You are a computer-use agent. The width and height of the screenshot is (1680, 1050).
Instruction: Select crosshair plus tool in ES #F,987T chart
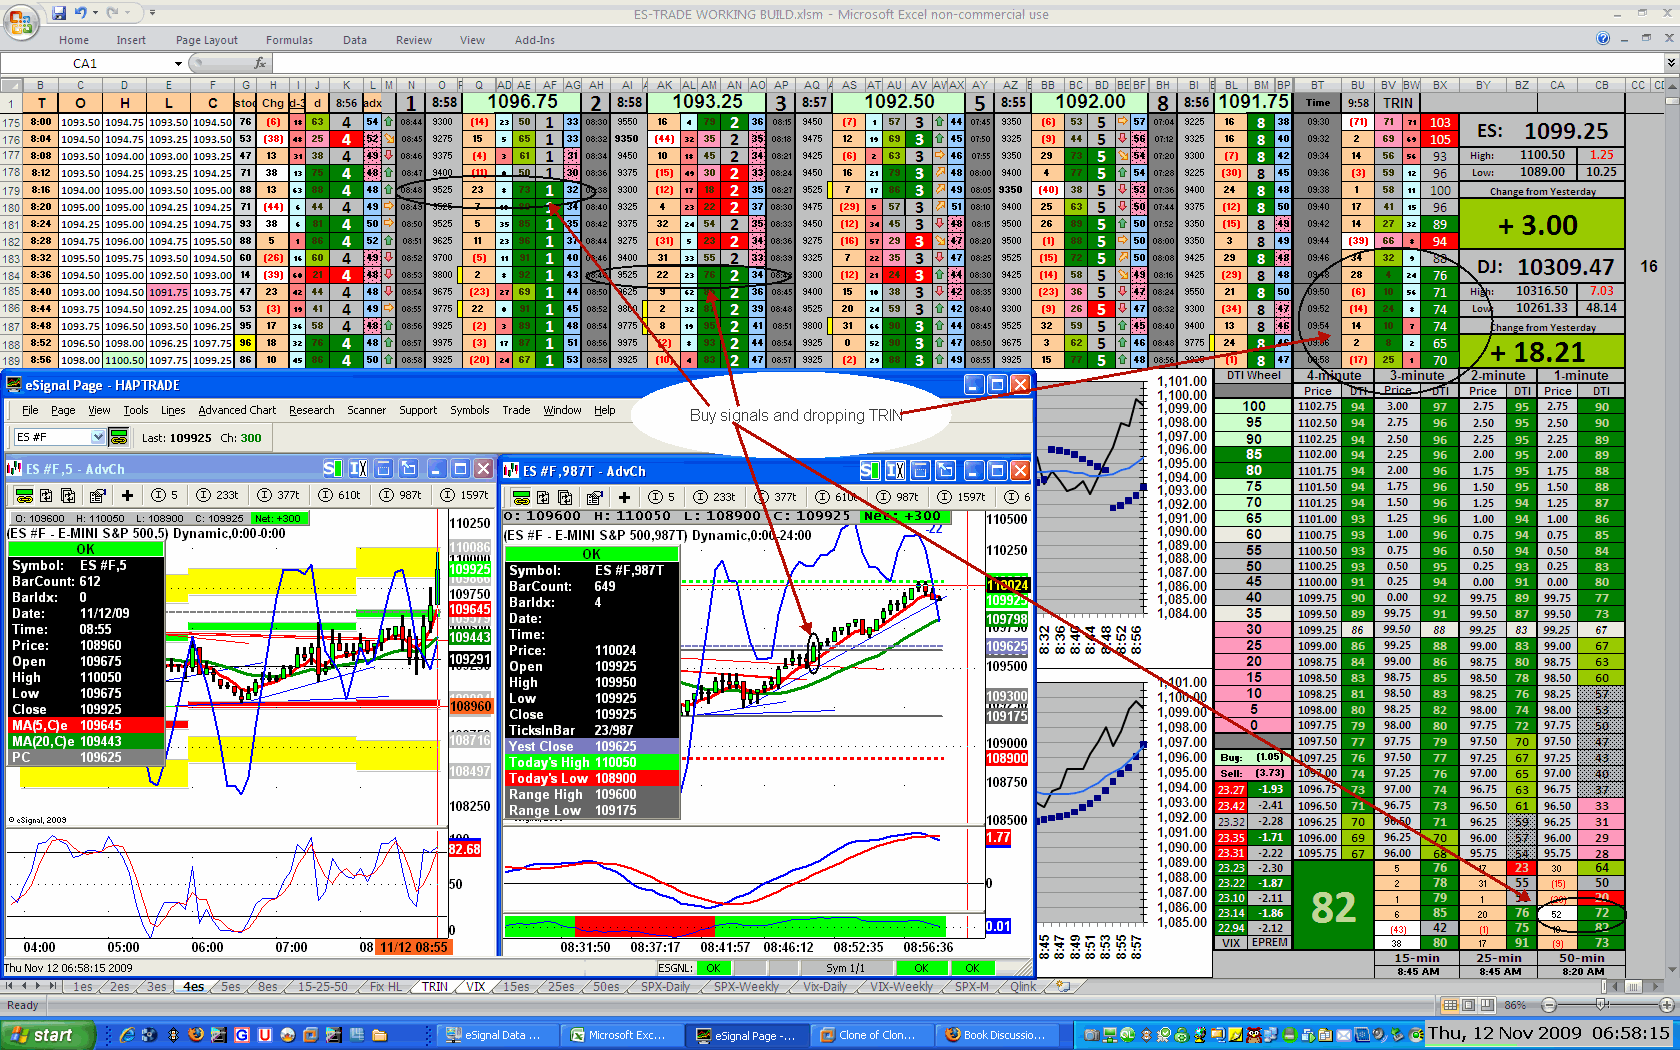624,497
